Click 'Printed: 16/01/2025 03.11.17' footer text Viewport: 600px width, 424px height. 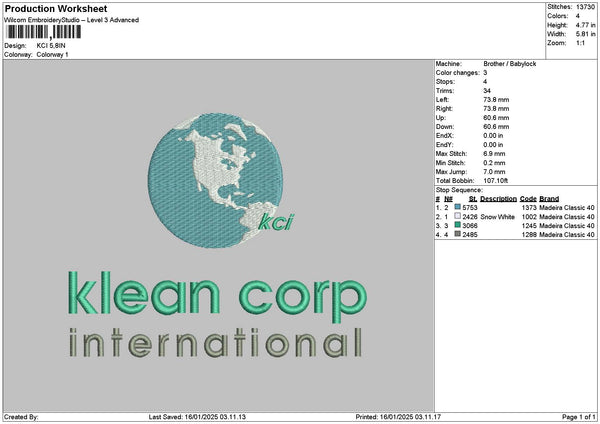(x=398, y=417)
